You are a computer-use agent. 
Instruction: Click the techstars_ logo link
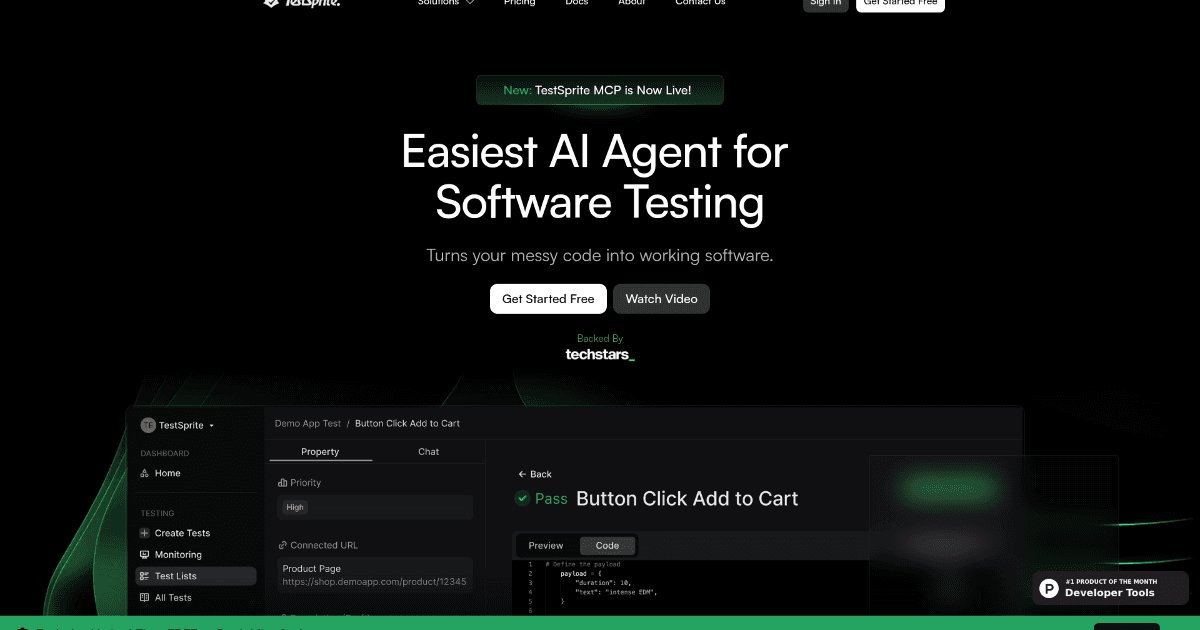600,354
